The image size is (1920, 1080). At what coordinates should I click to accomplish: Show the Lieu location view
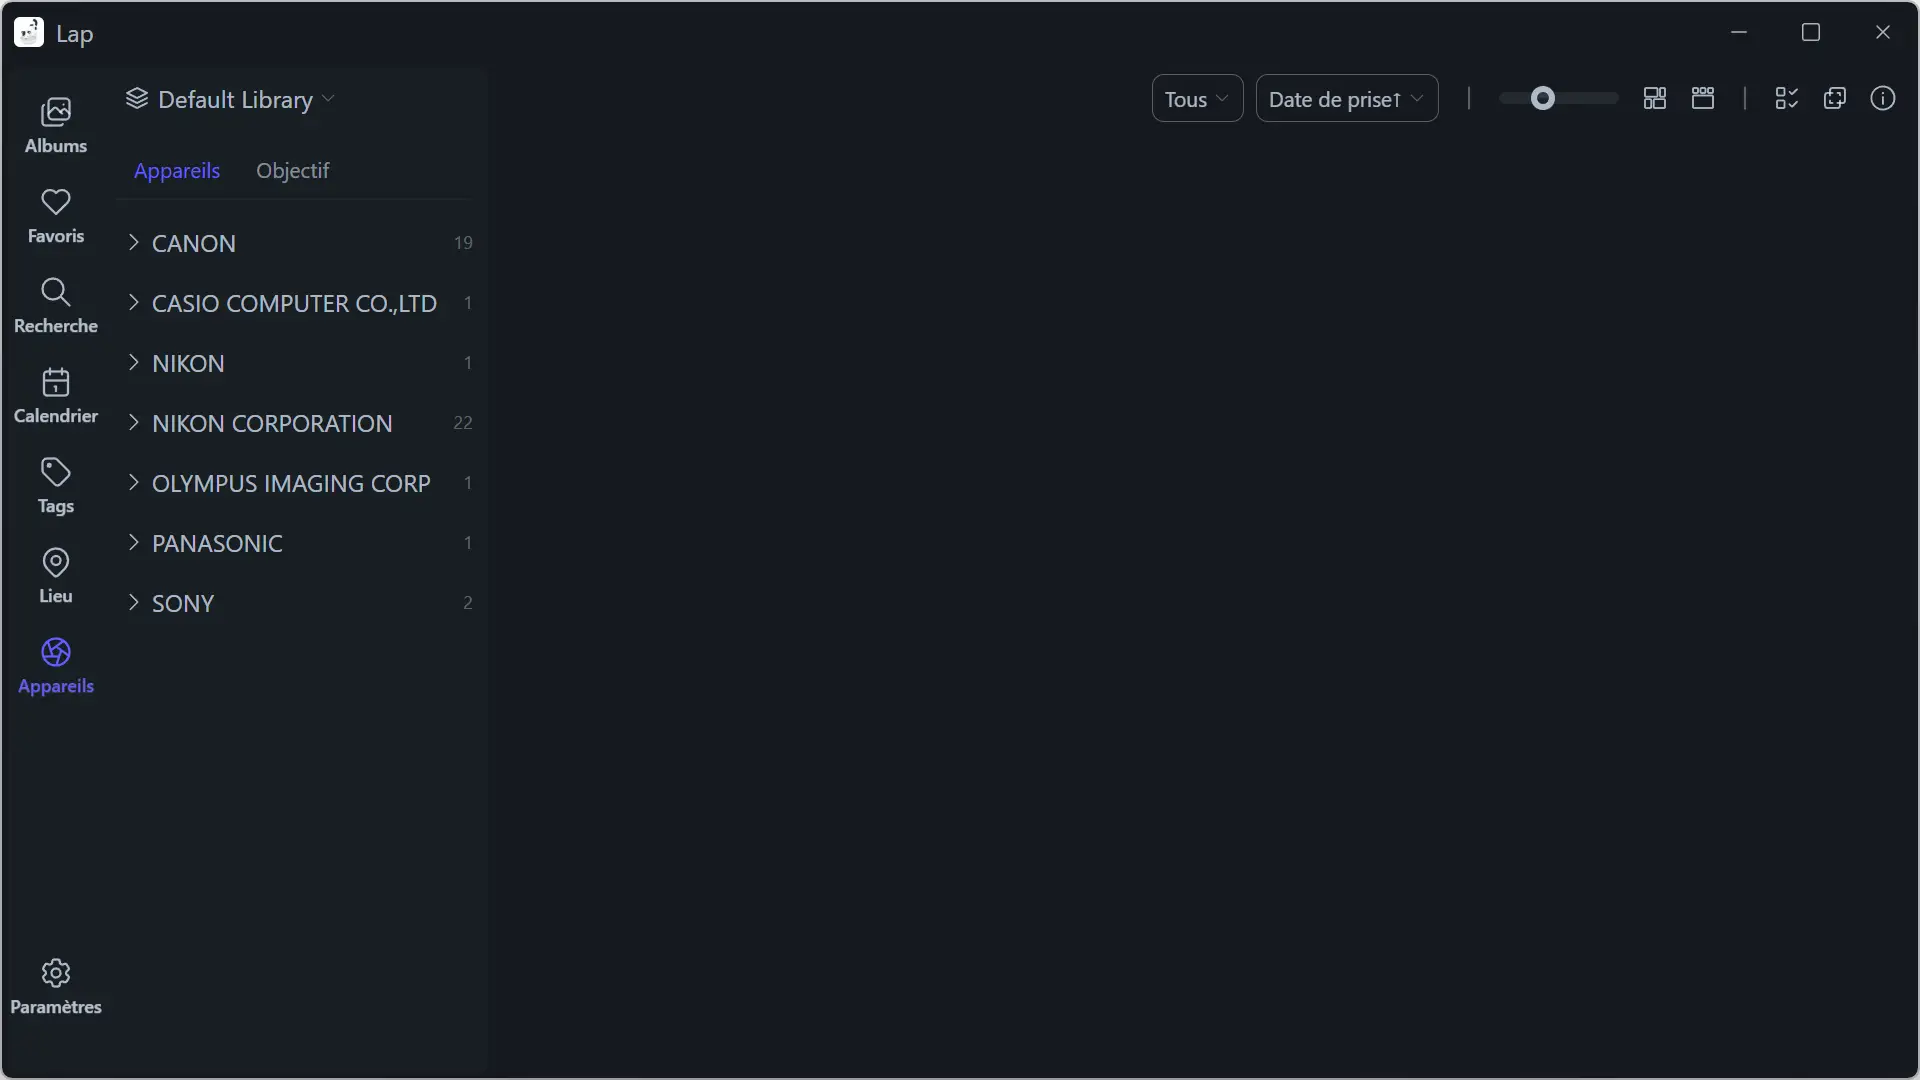56,575
